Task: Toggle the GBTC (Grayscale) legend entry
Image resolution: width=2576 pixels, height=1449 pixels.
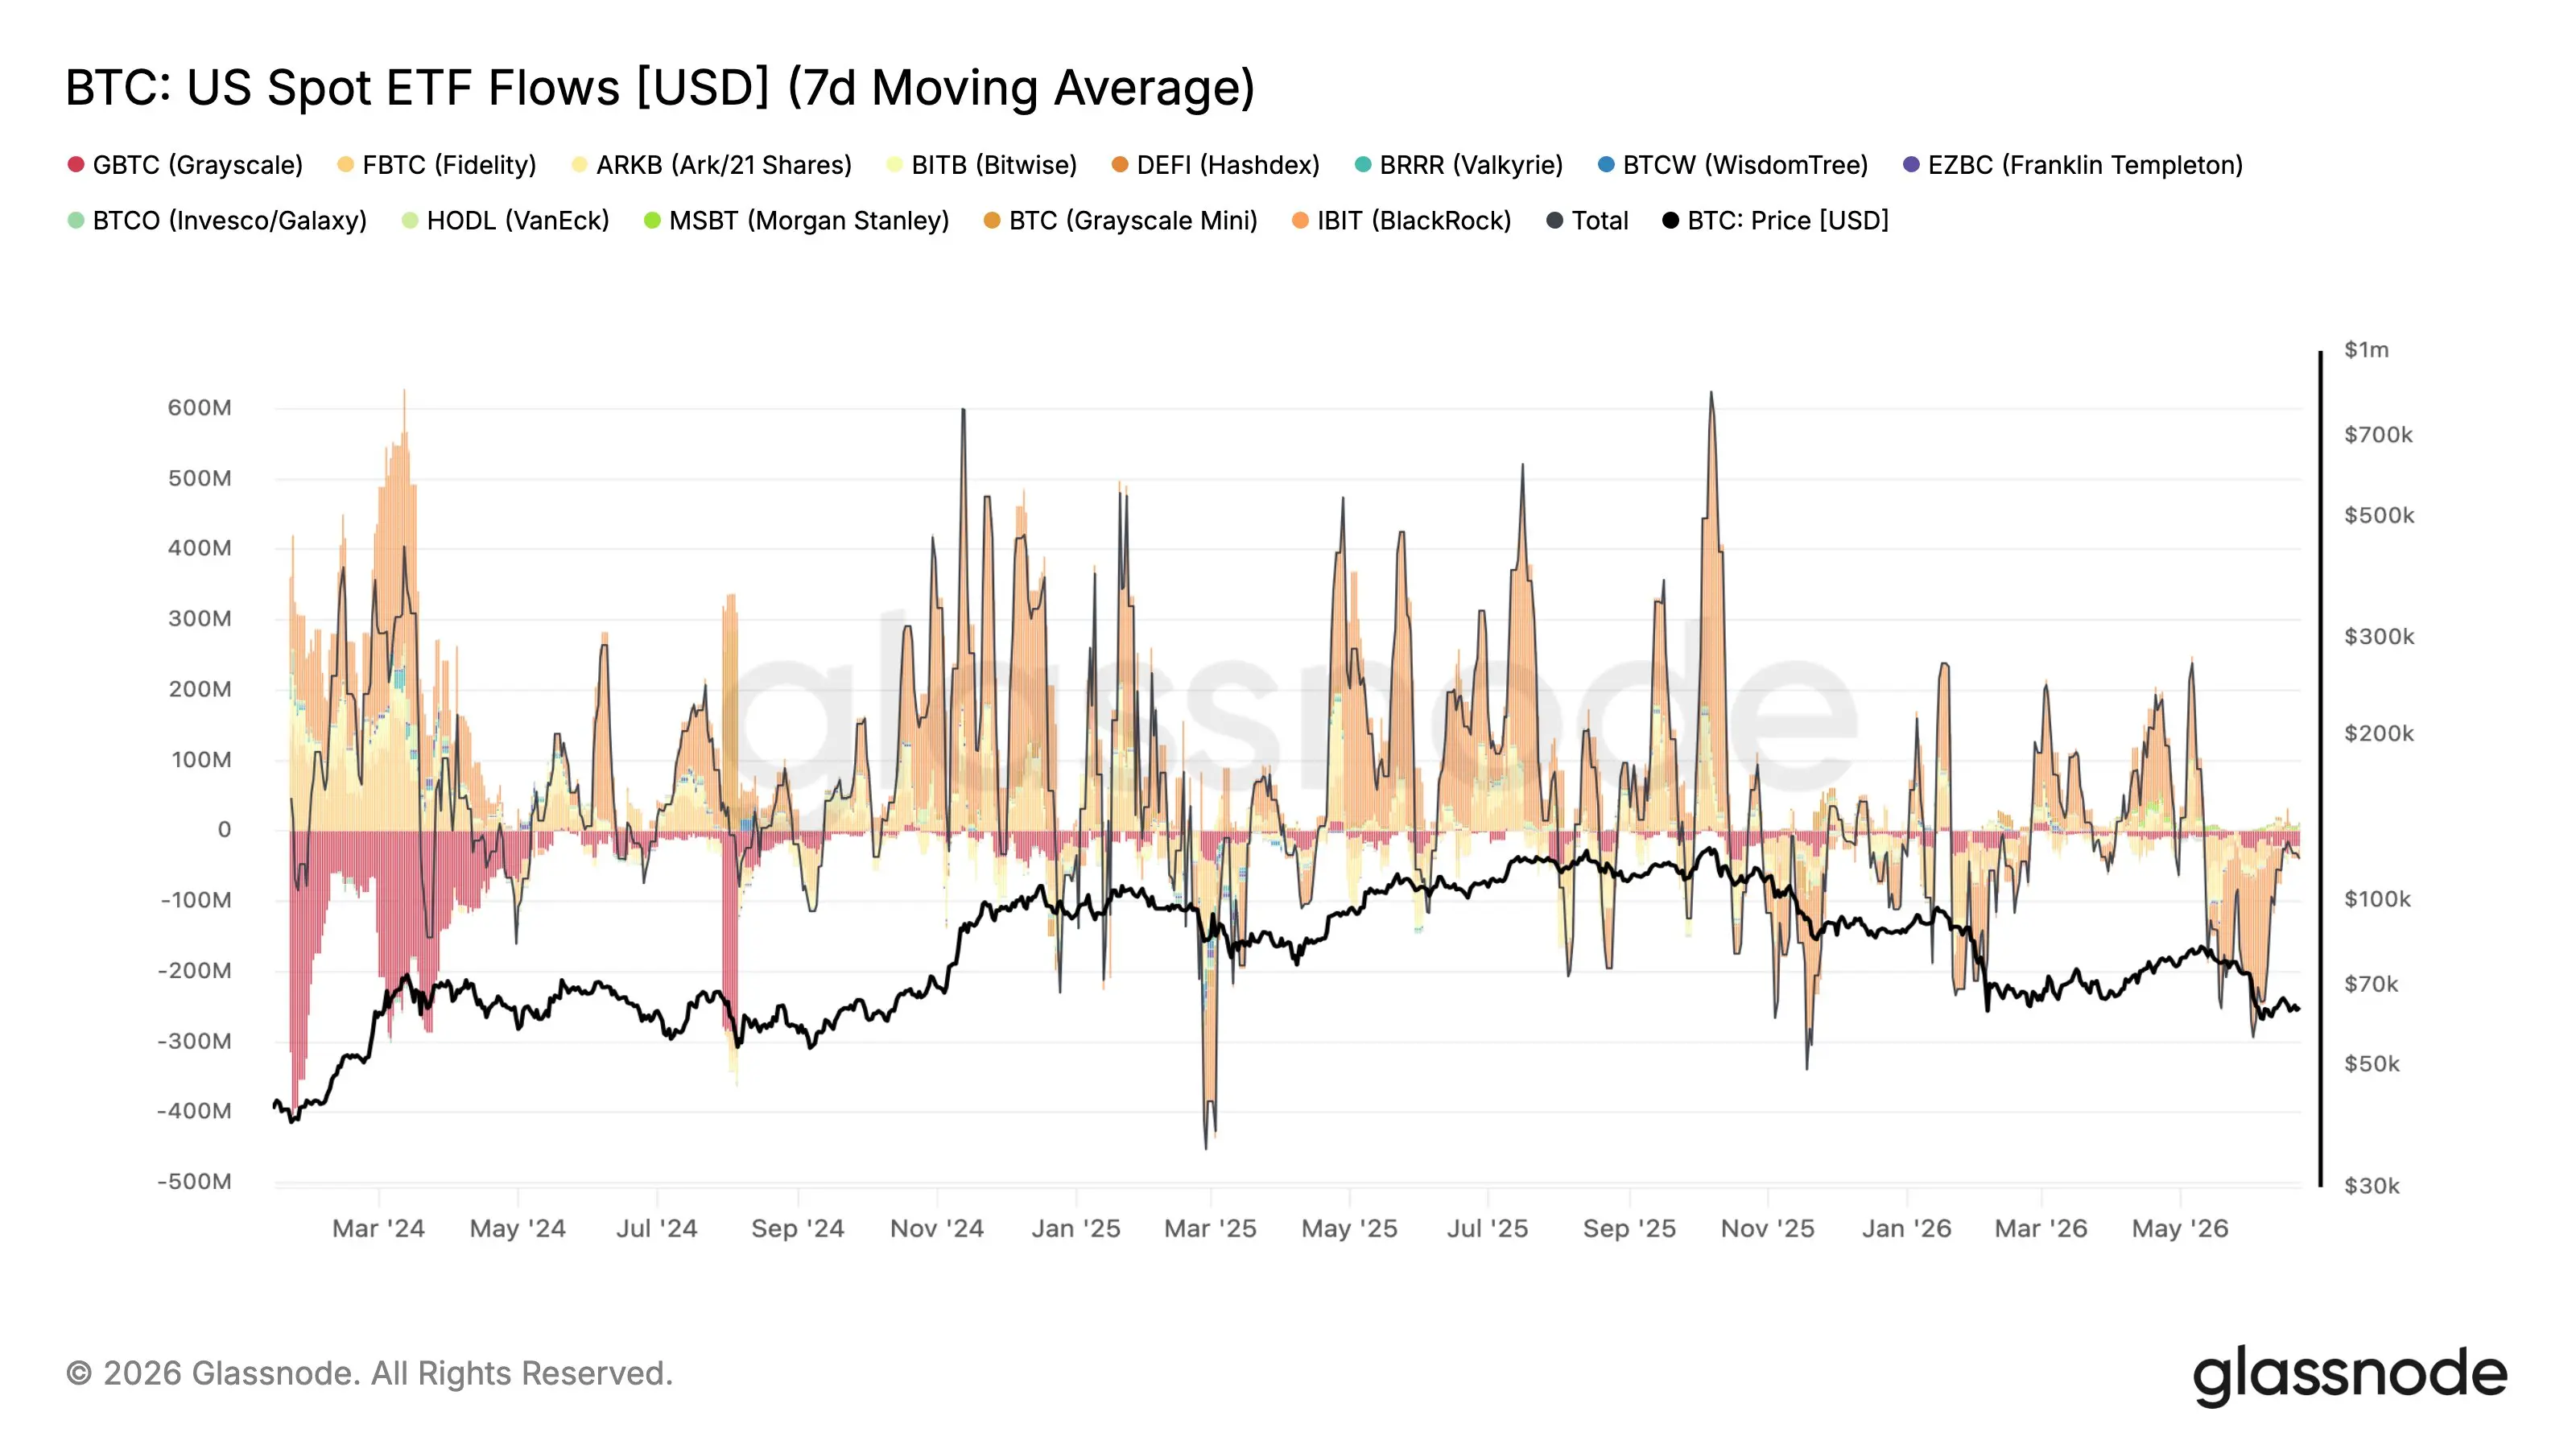Action: click(185, 165)
